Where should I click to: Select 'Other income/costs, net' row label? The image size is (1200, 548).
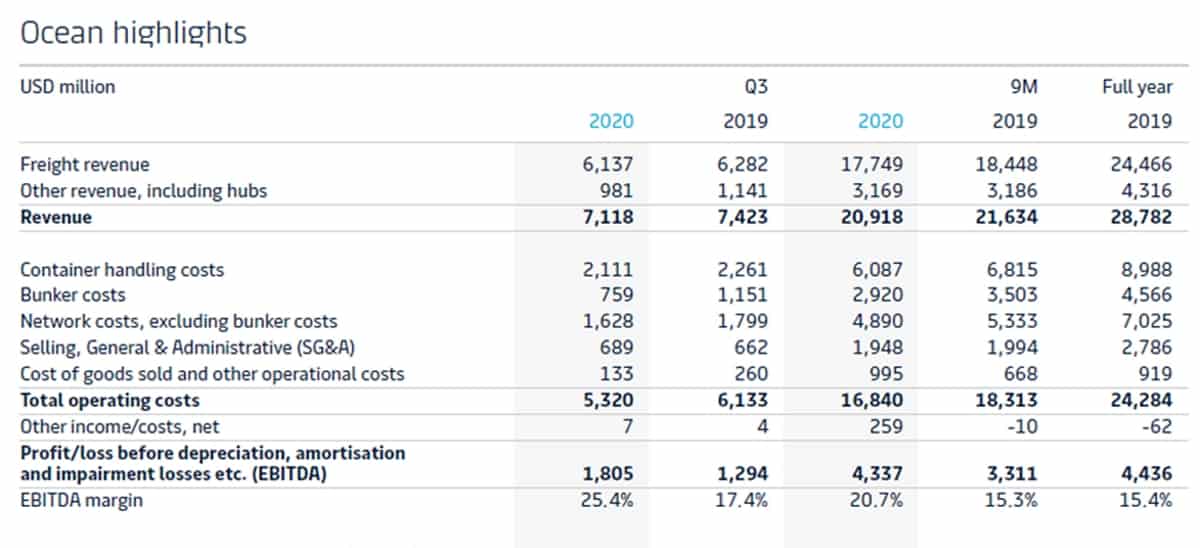113,427
